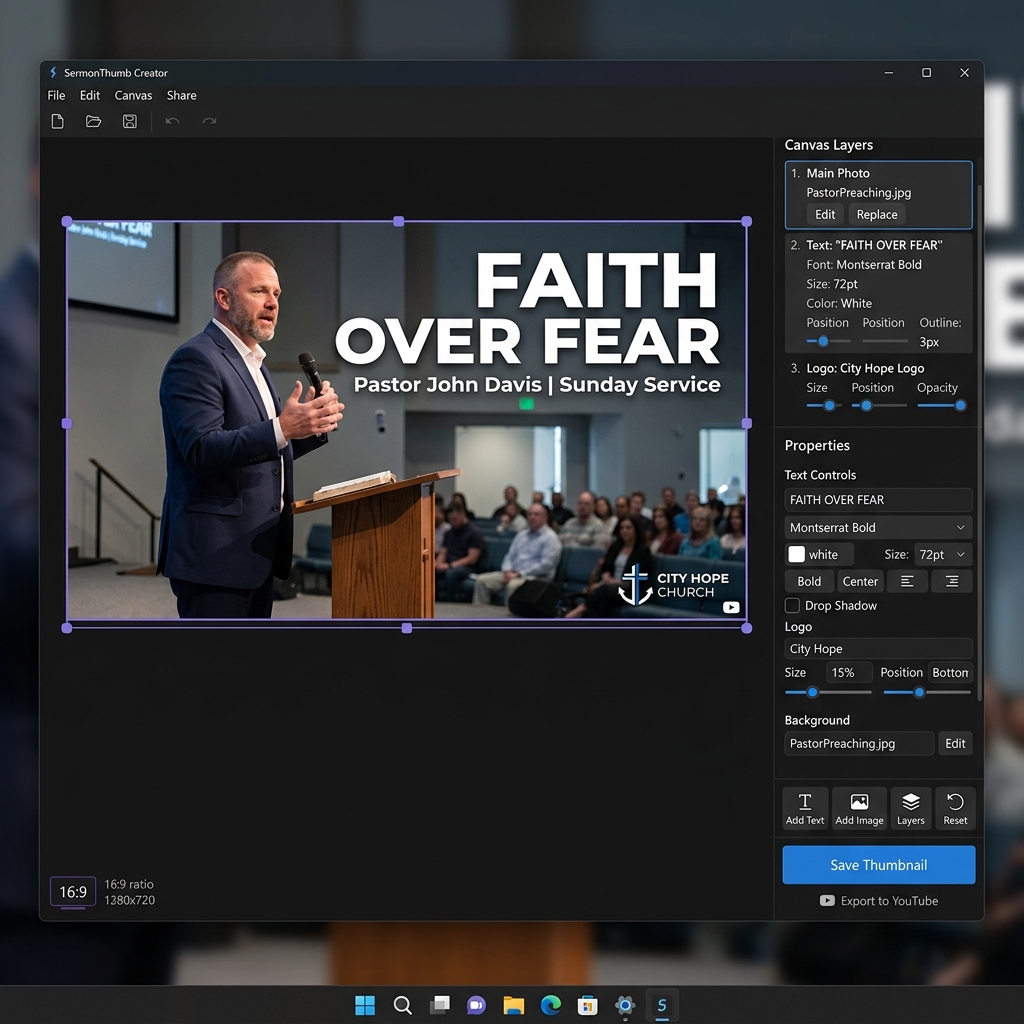Click the SermonThumb taskbar icon

coord(662,1005)
